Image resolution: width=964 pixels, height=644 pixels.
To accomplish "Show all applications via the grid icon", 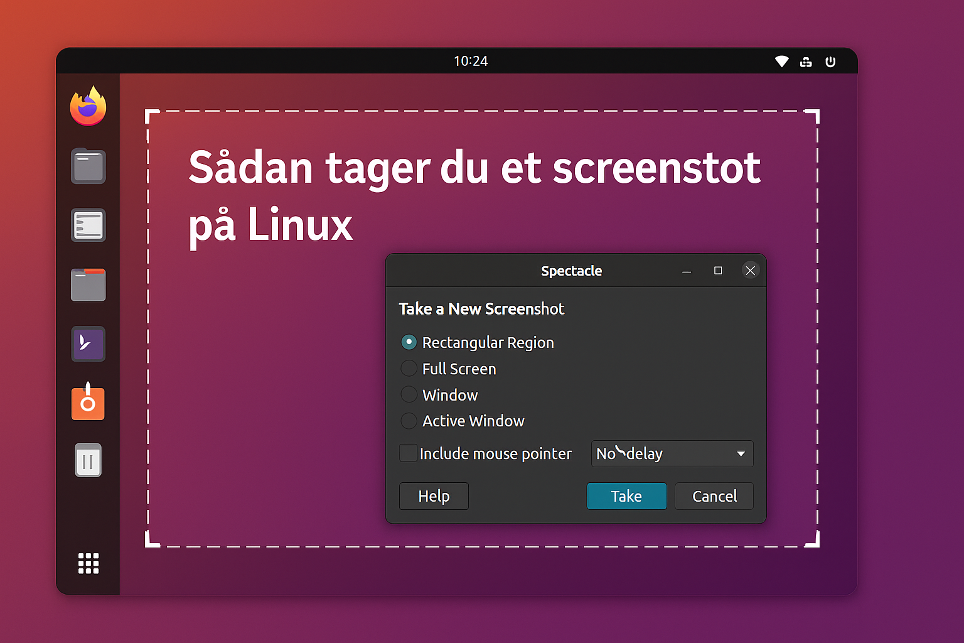I will tap(88, 563).
